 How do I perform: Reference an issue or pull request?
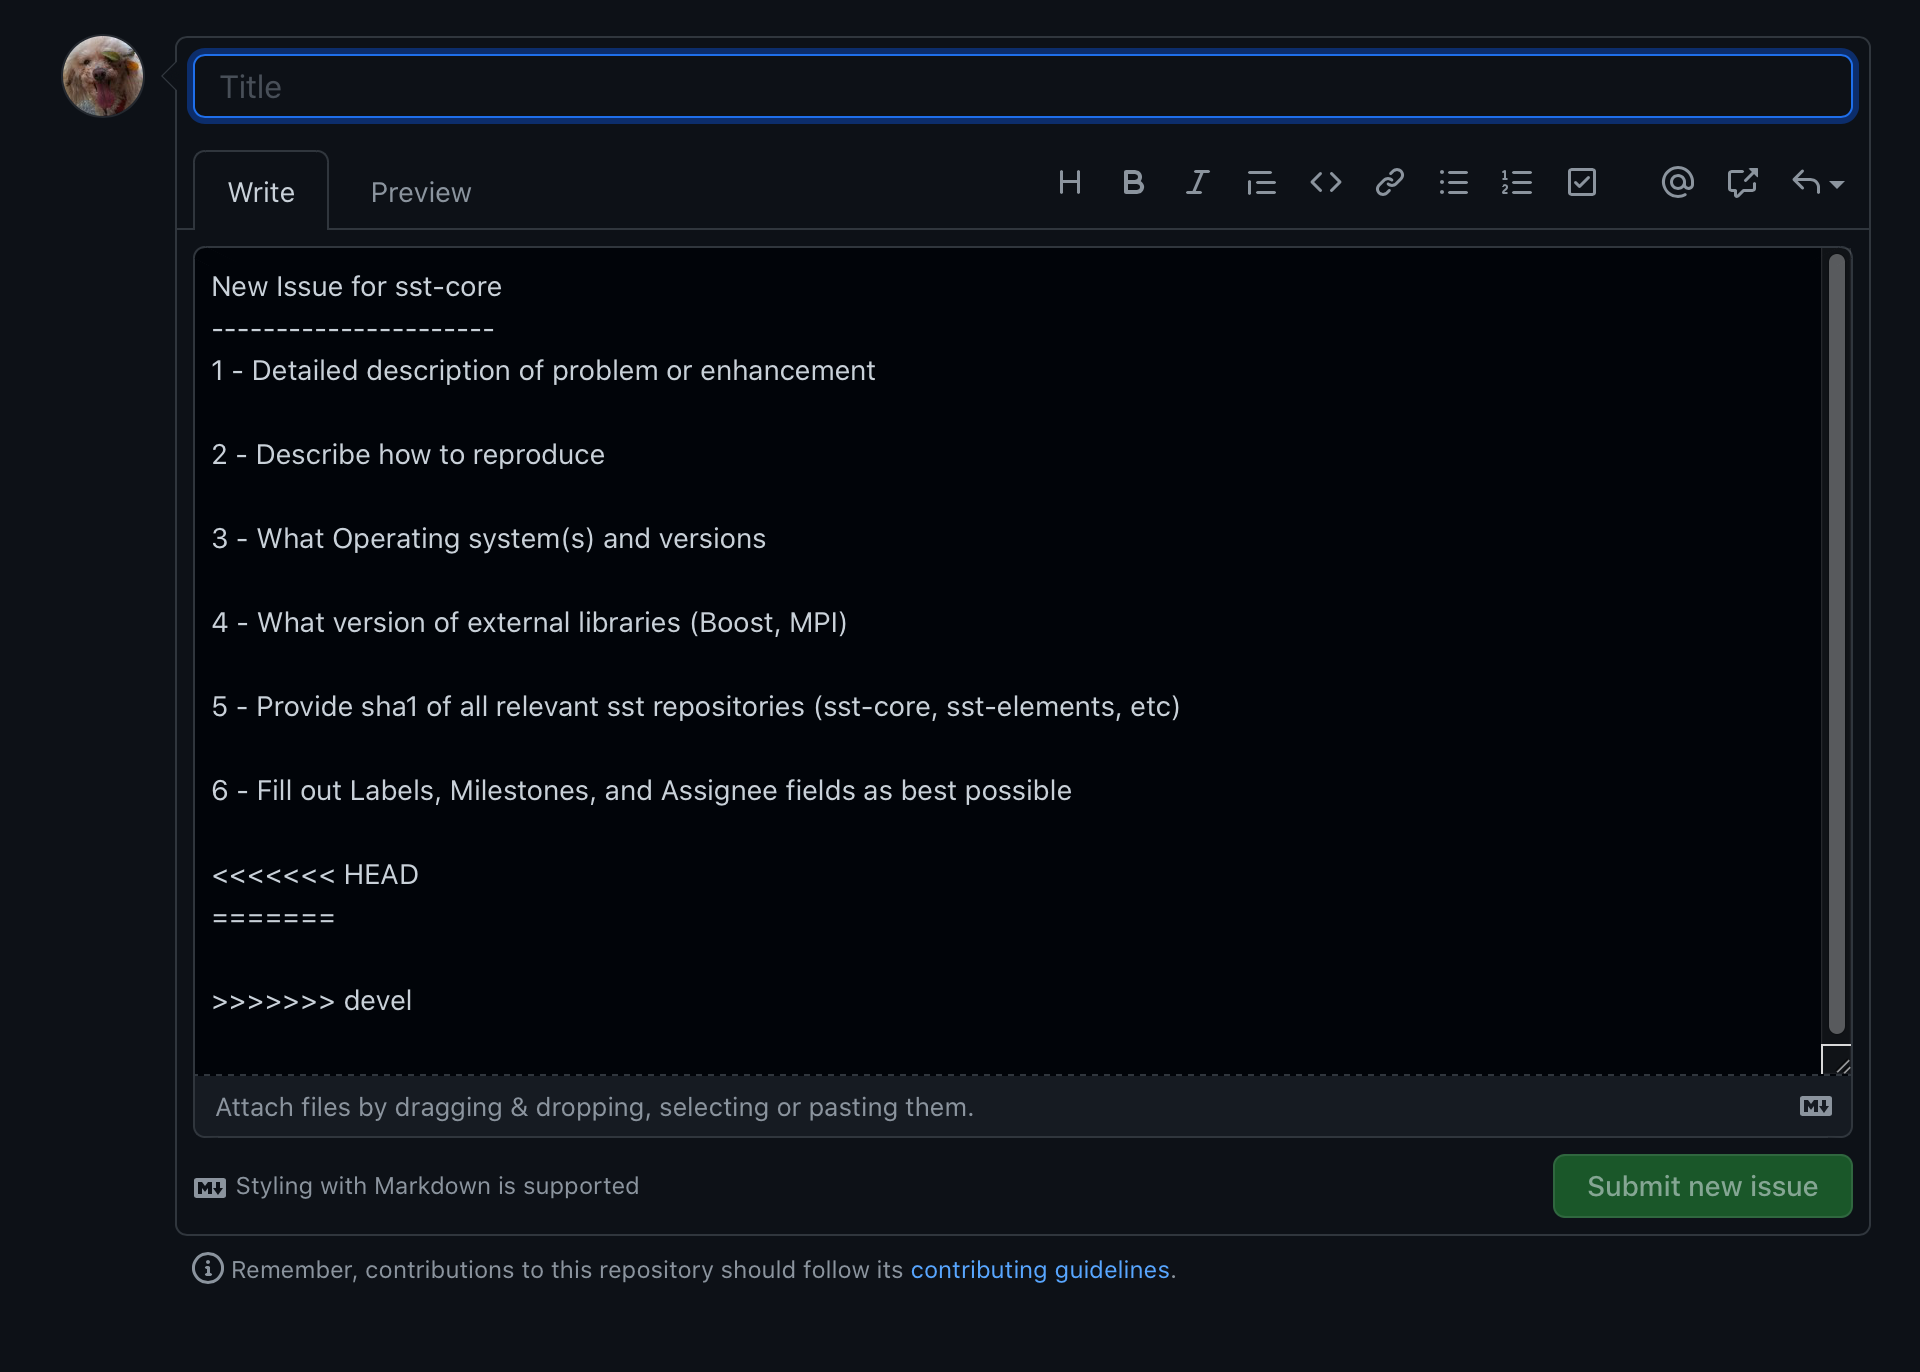point(1741,182)
